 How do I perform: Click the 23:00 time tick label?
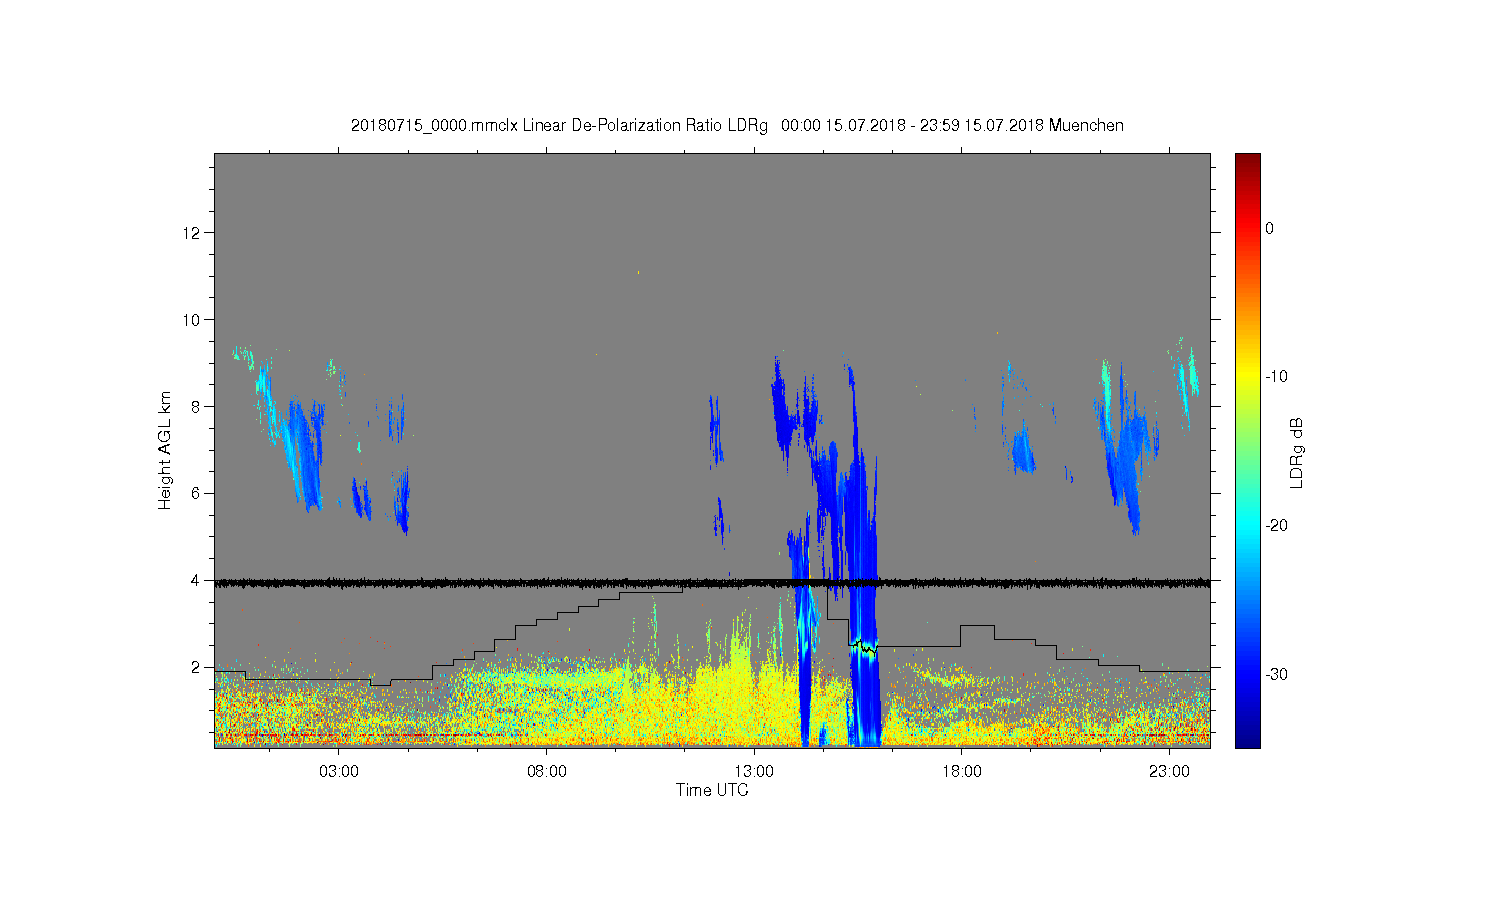point(1169,772)
